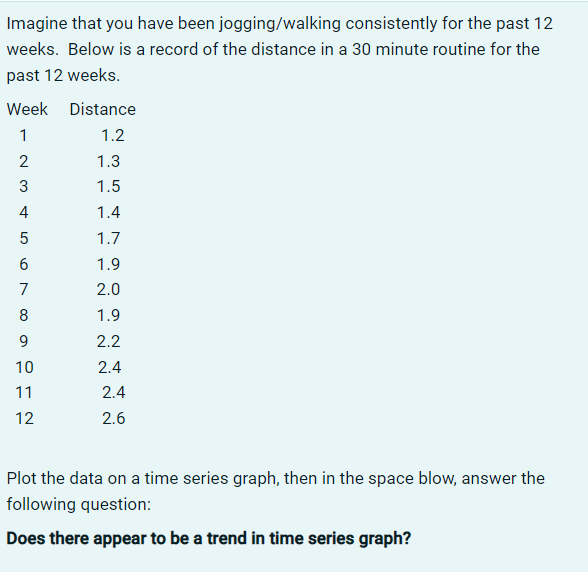This screenshot has width=588, height=572.
Task: Click the intro paragraph about jogging/walking
Action: [280, 49]
